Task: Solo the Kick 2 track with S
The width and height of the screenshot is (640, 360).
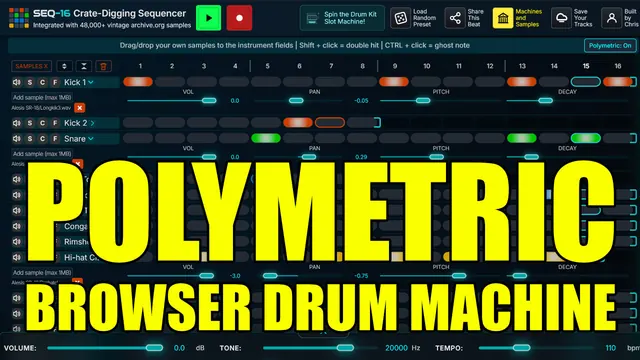Action: 30,123
